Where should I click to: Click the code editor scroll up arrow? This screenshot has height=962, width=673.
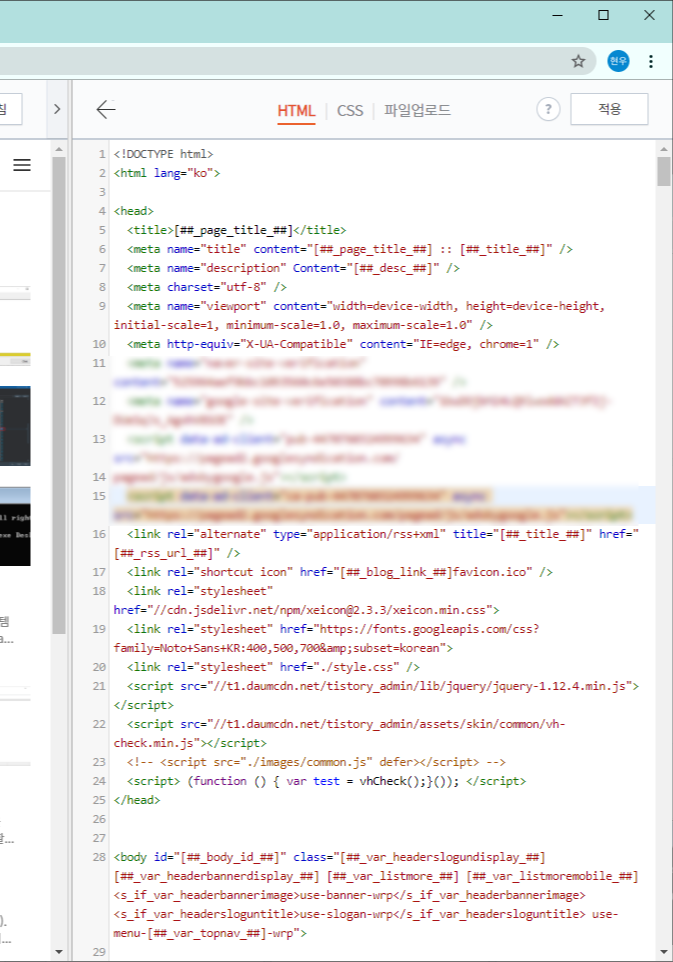pos(663,148)
